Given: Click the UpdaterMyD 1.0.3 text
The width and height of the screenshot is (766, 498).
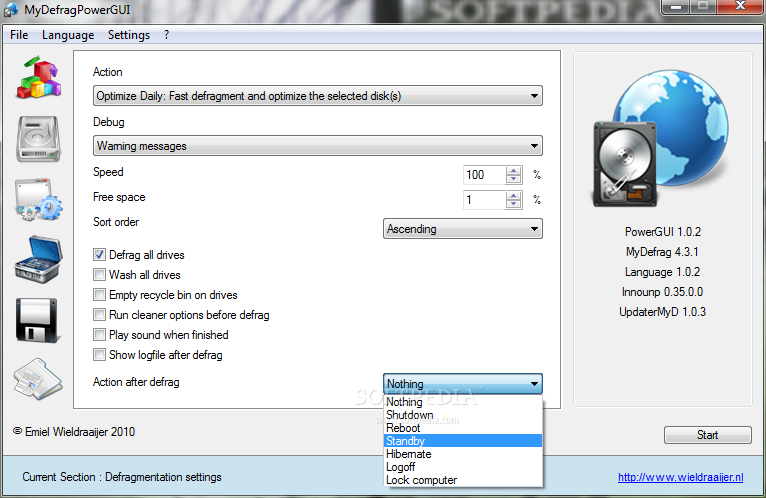Looking at the screenshot, I should (662, 312).
